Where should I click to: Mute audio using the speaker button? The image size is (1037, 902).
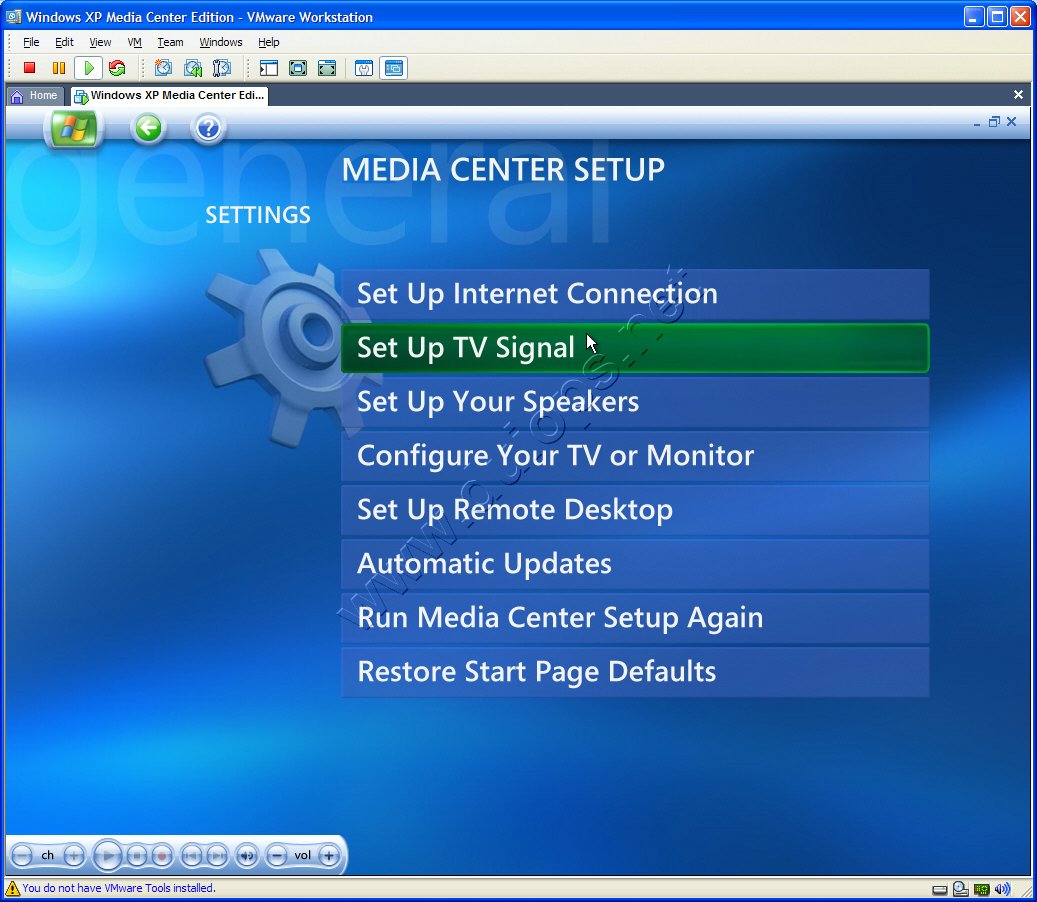[246, 856]
